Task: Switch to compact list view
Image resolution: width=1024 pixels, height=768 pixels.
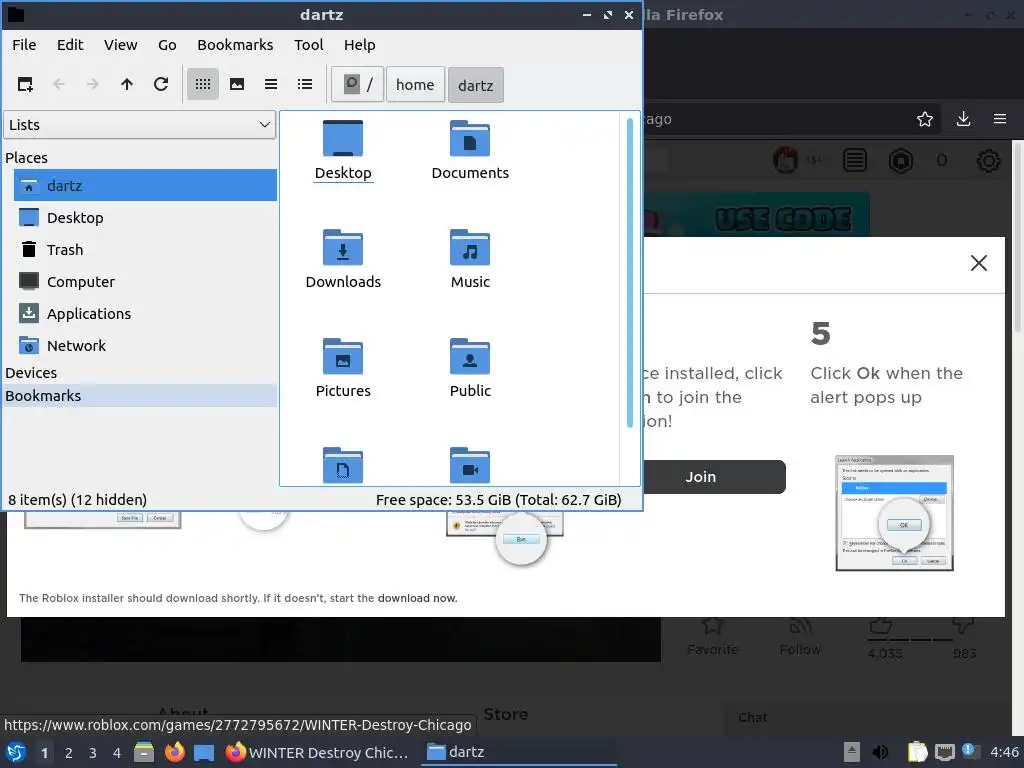Action: pyautogui.click(x=270, y=84)
